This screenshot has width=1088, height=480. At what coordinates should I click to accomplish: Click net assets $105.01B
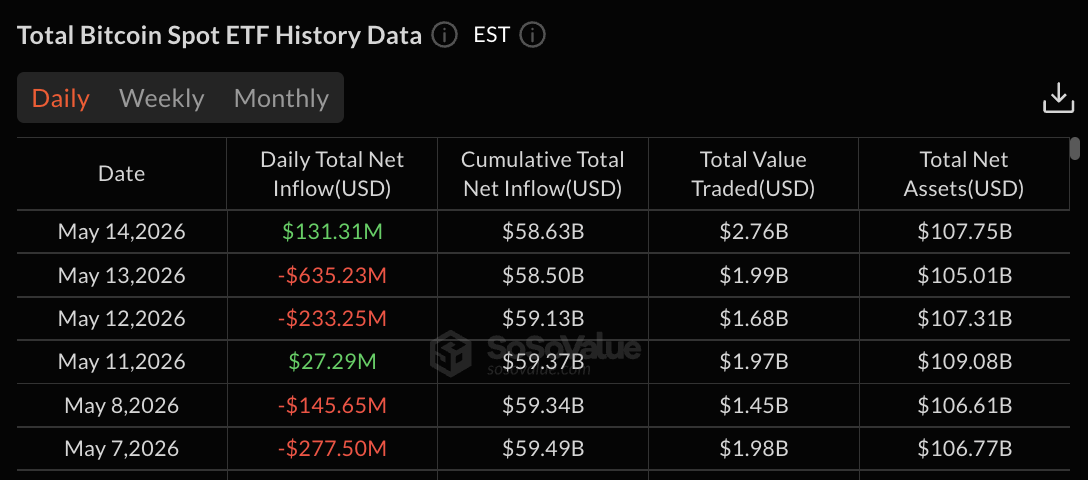(x=964, y=275)
